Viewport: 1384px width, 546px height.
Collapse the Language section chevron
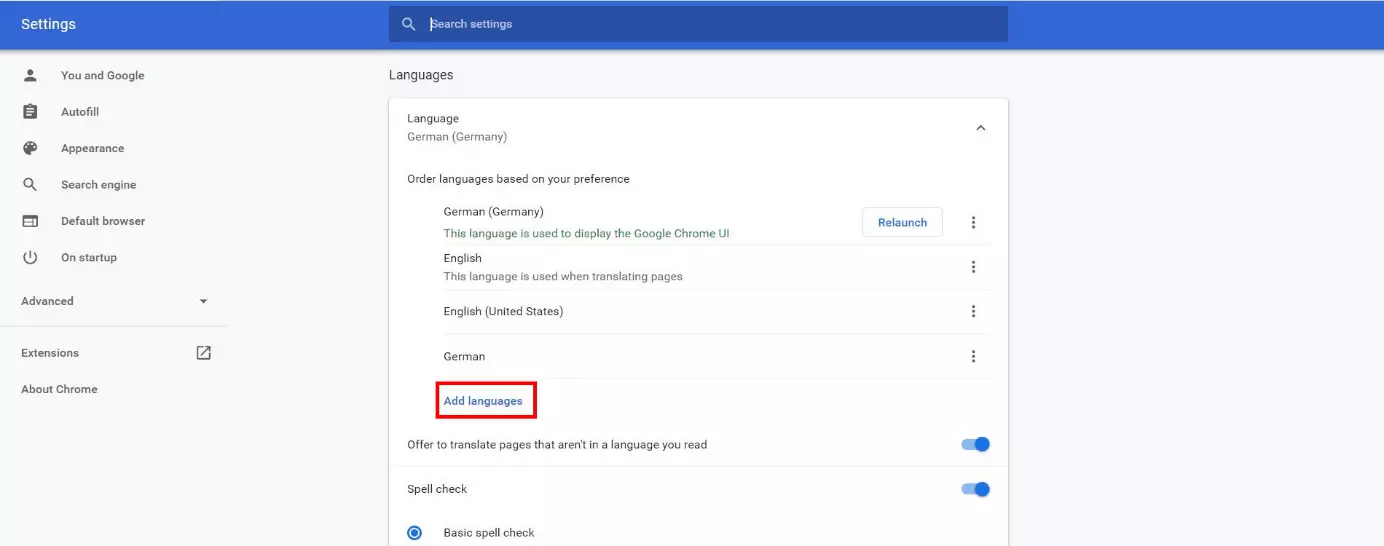click(980, 128)
